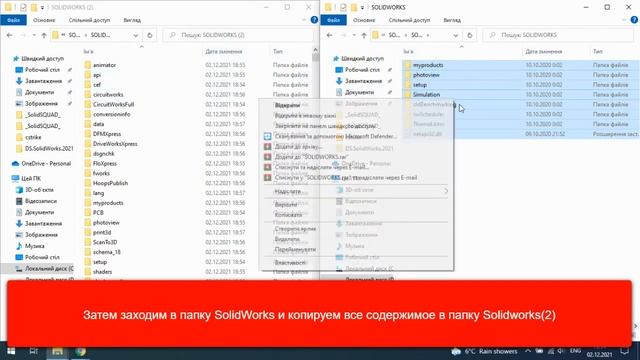This screenshot has width=640, height=360.
Task: Choose Видалити in the context menu
Action: coord(287,239)
